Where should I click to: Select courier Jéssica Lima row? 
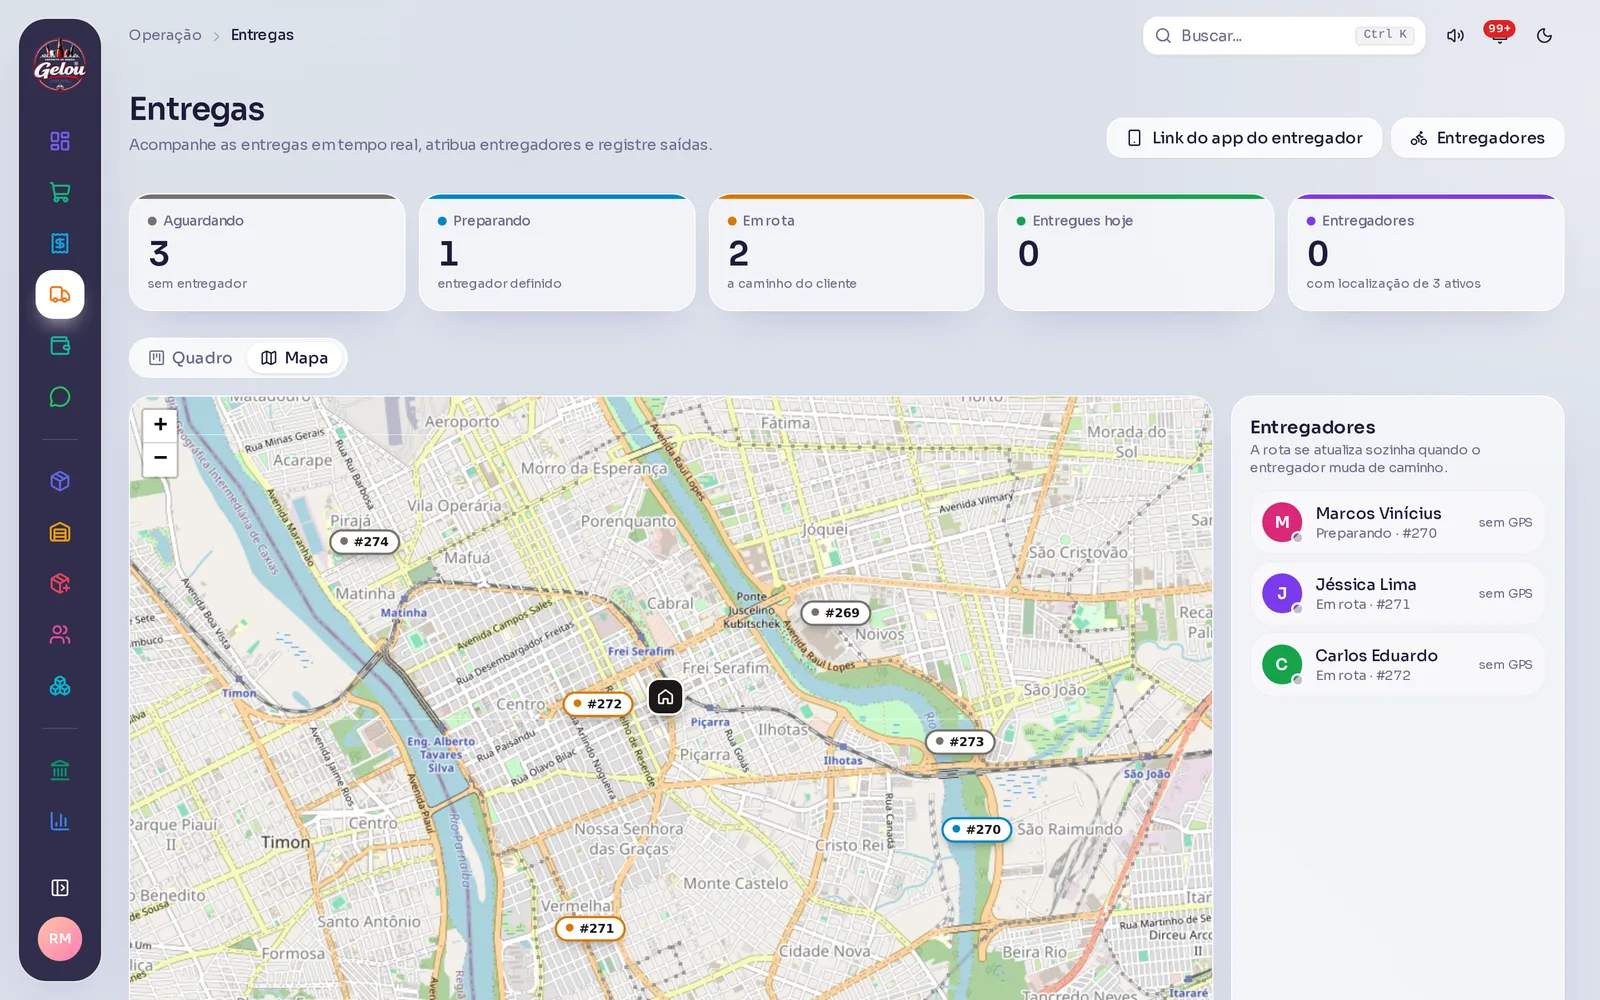point(1397,593)
